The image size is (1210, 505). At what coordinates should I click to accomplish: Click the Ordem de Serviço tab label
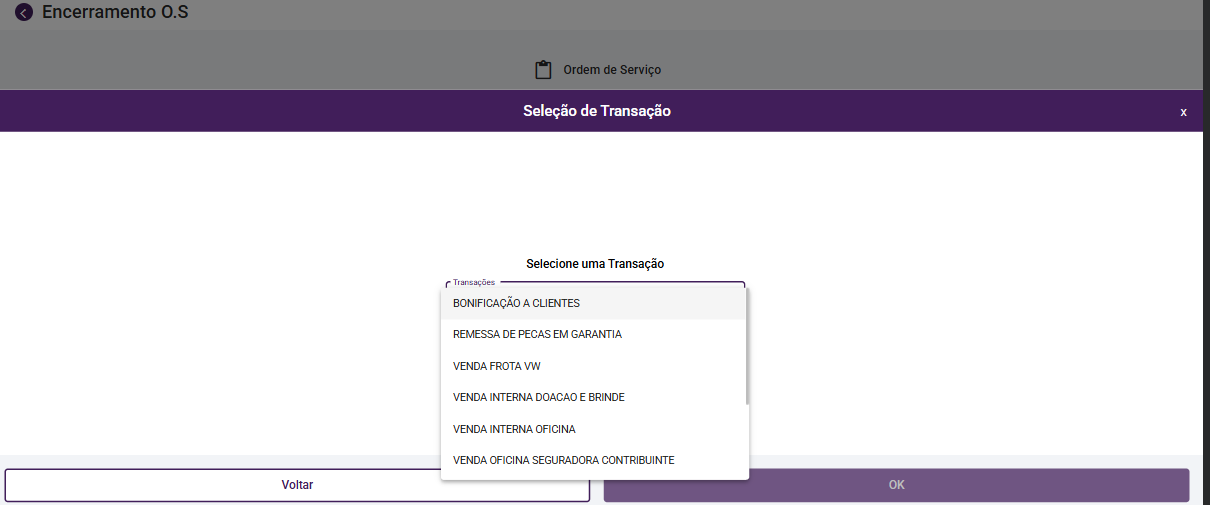click(x=612, y=70)
